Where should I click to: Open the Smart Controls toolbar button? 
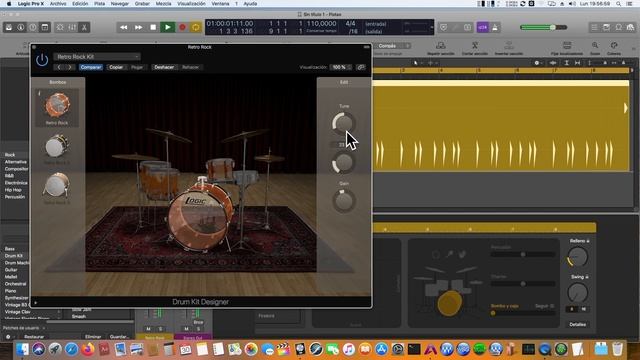60,27
